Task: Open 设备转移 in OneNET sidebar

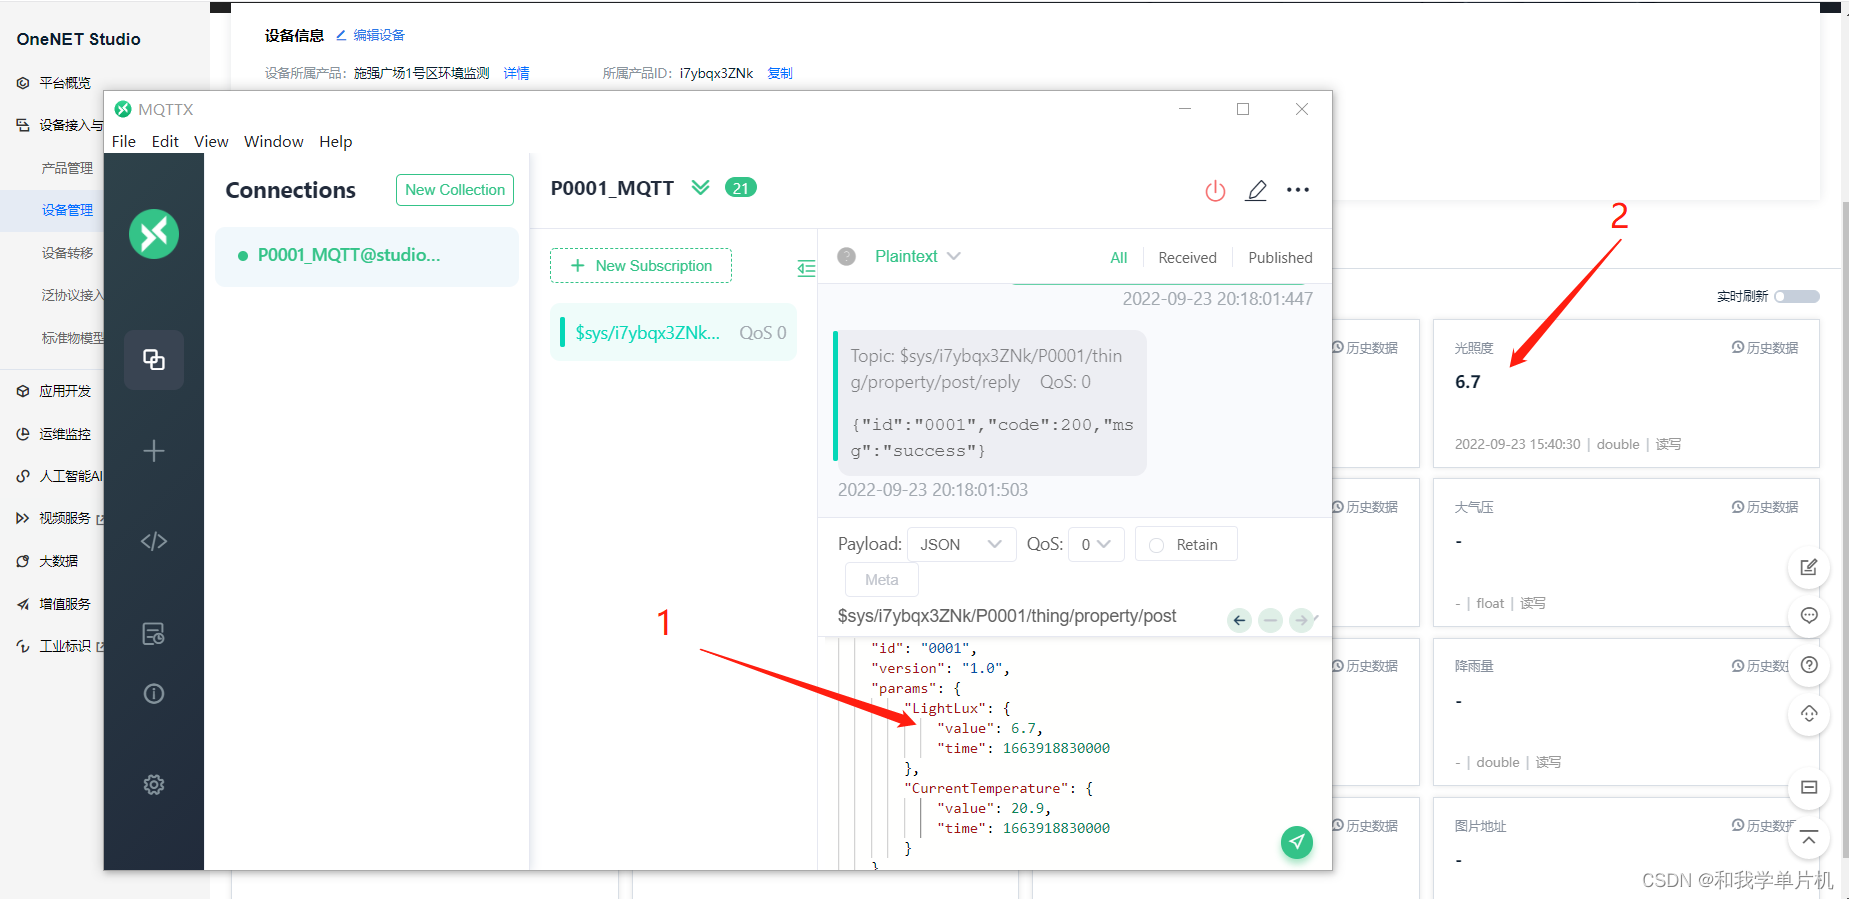Action: 67,253
